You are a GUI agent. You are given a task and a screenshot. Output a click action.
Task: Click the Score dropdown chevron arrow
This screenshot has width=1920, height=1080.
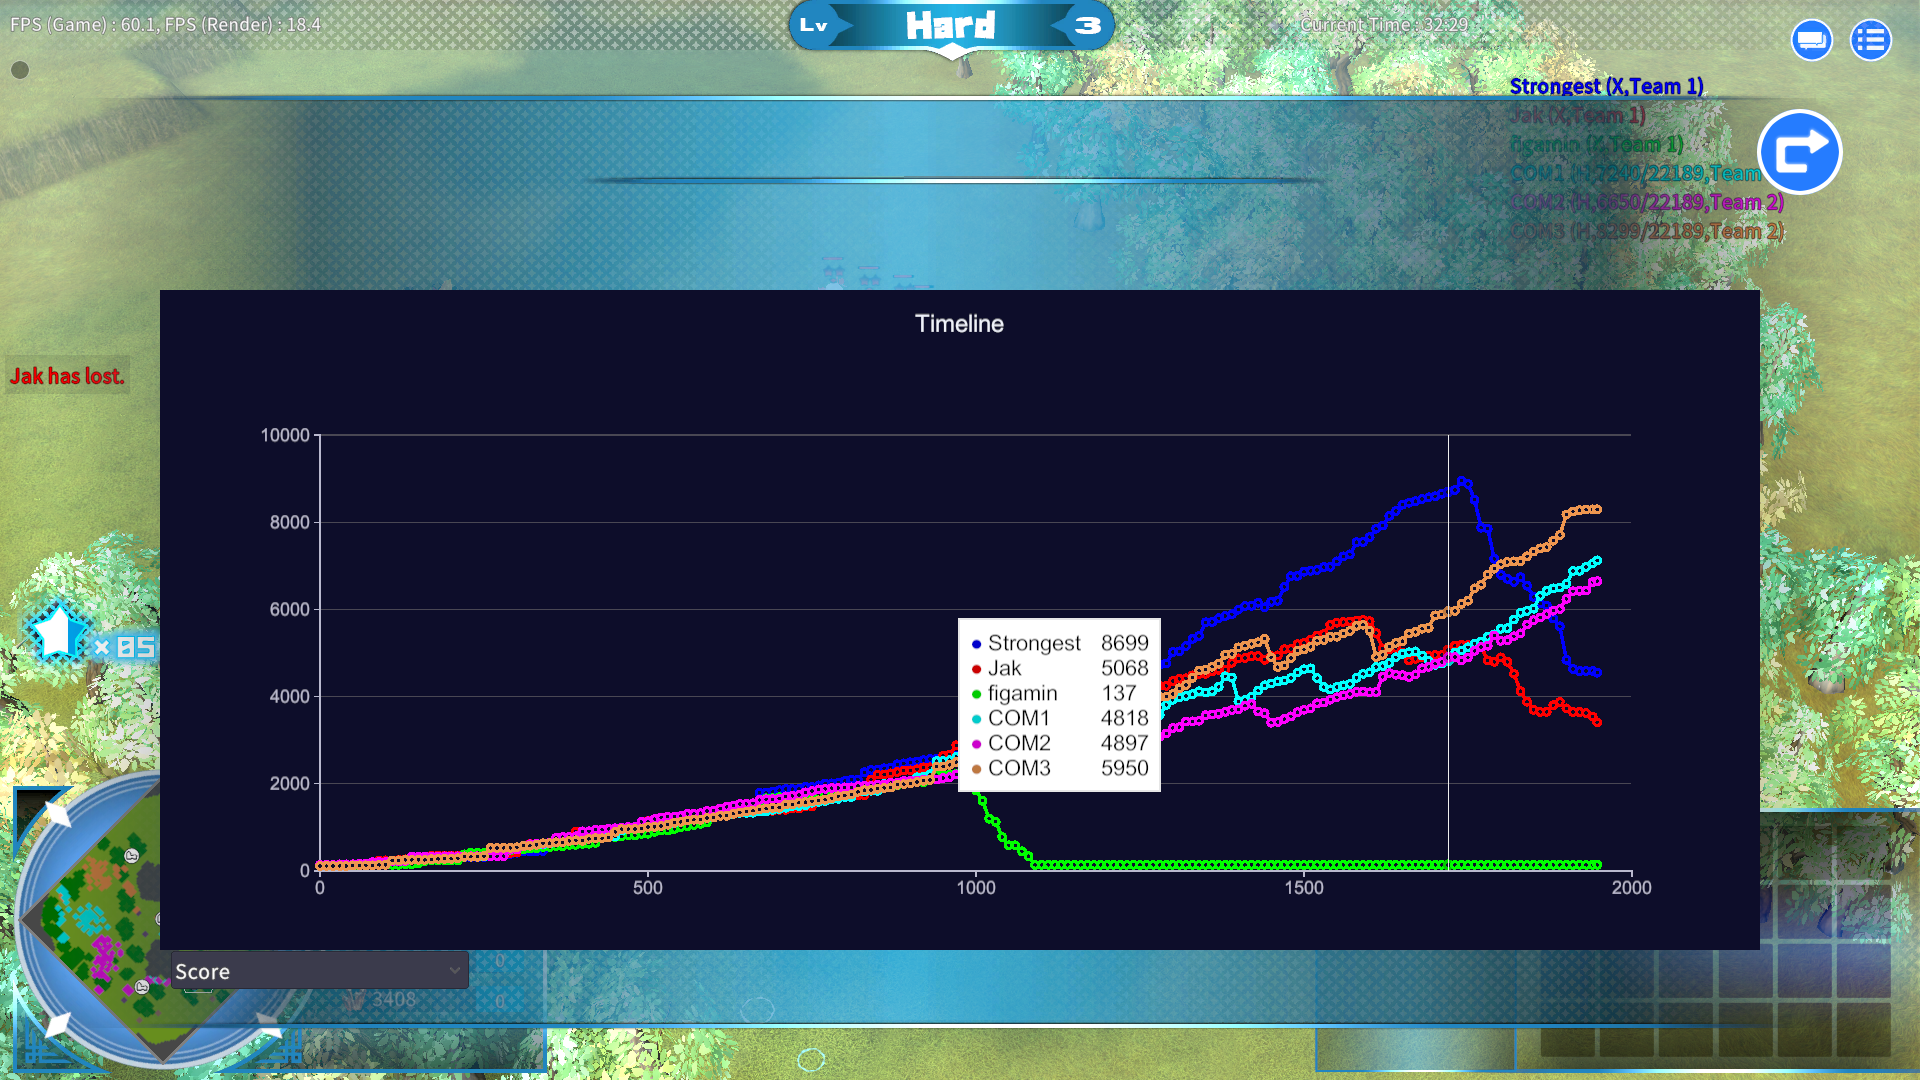click(454, 971)
